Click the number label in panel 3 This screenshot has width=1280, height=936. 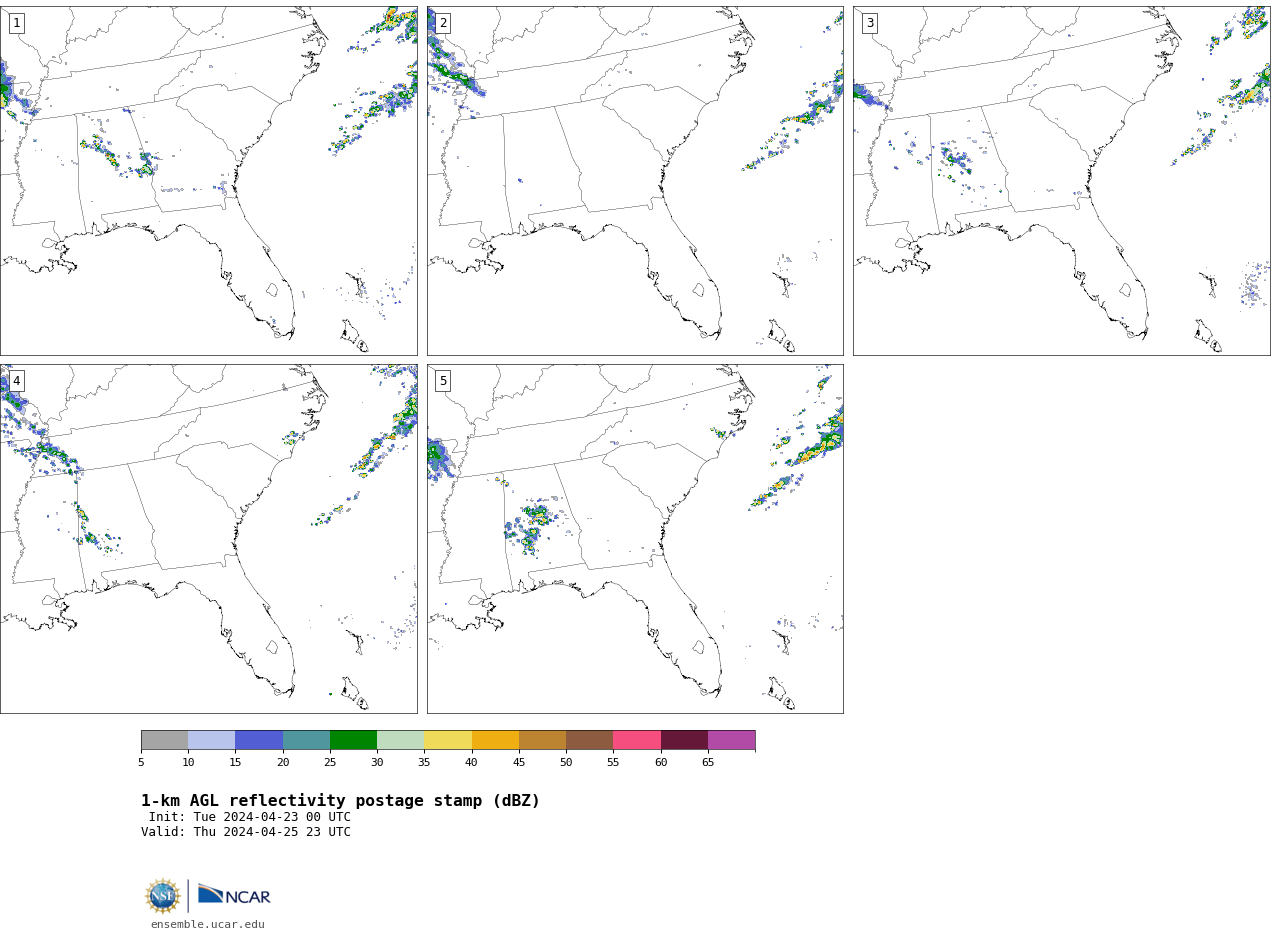coord(869,23)
